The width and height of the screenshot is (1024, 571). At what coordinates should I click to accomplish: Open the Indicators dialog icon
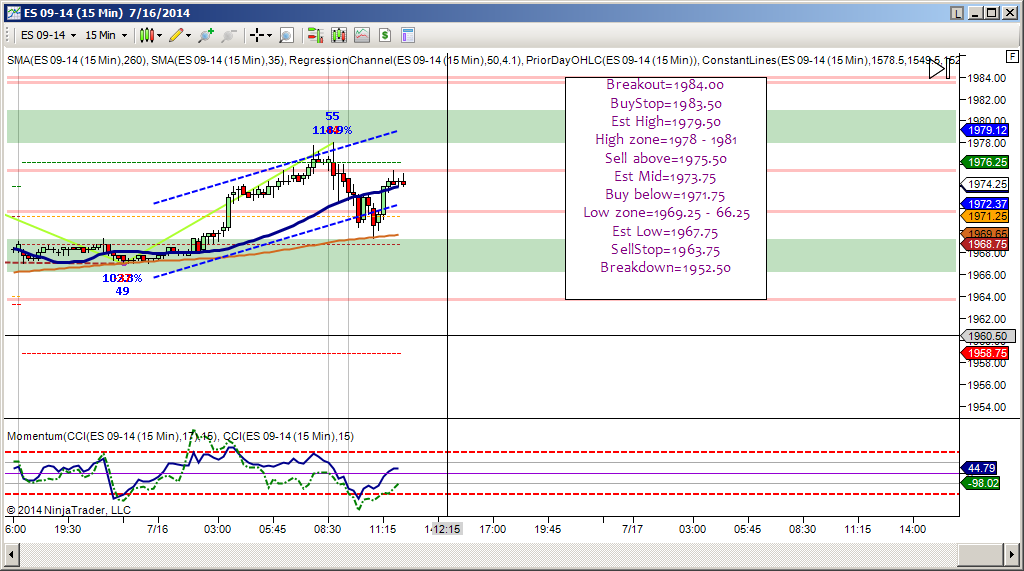(x=362, y=35)
